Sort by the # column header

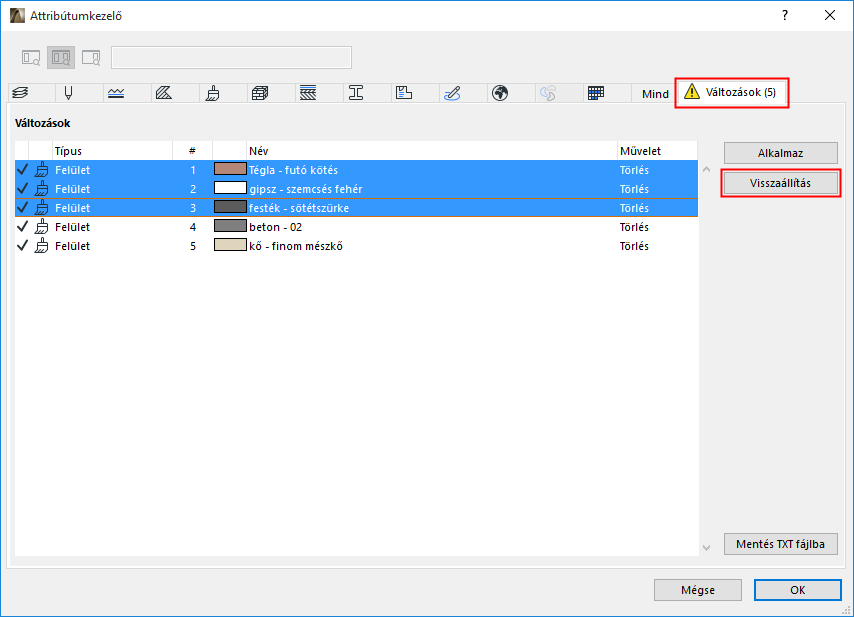(192, 151)
